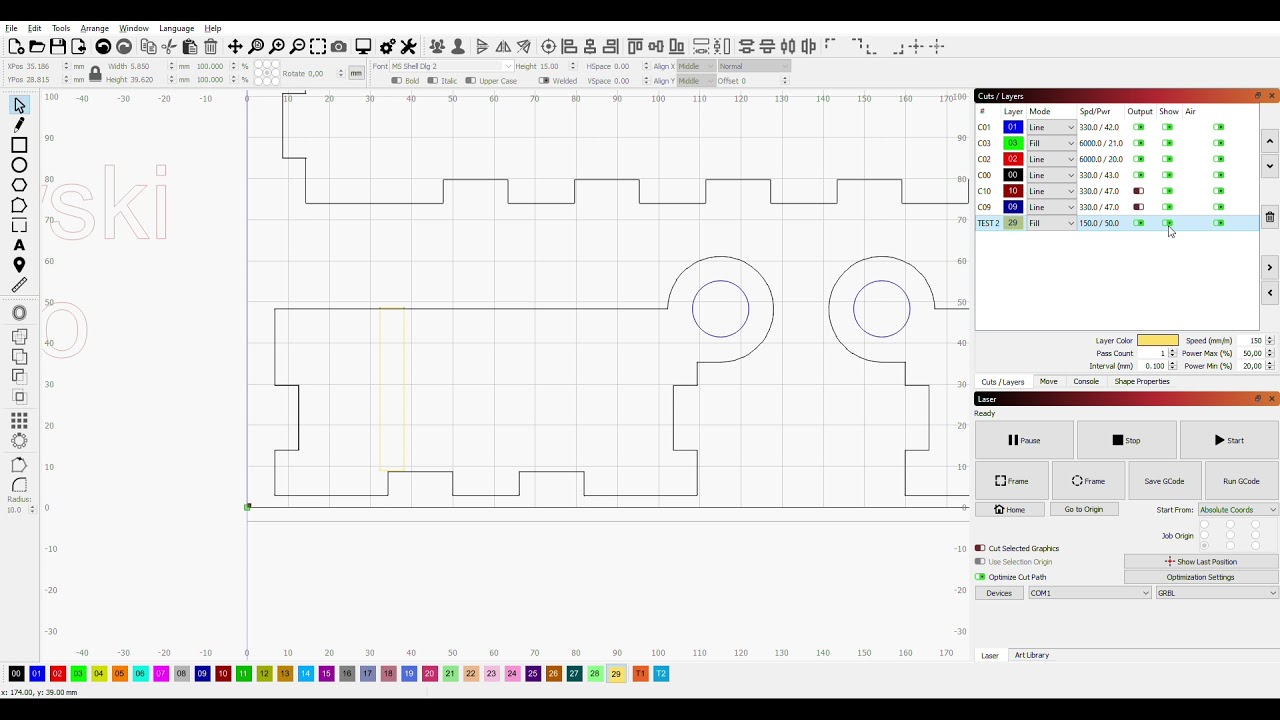Click the Stop button
The width and height of the screenshot is (1280, 720).
pyautogui.click(x=1126, y=440)
